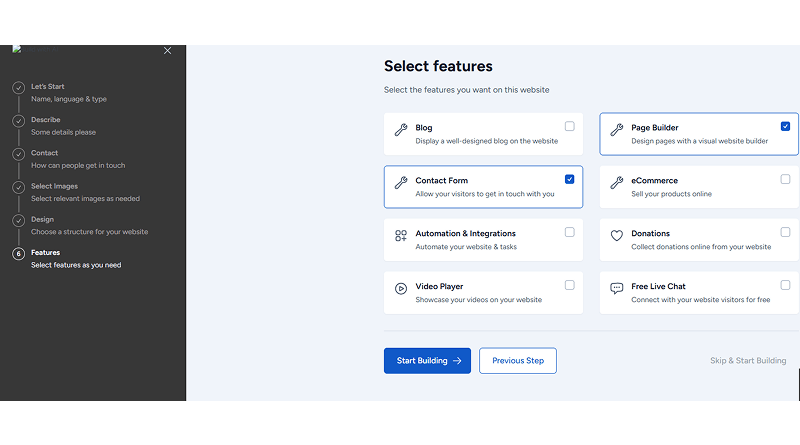Select the Blog feature title
This screenshot has width=800, height=445.
point(423,128)
